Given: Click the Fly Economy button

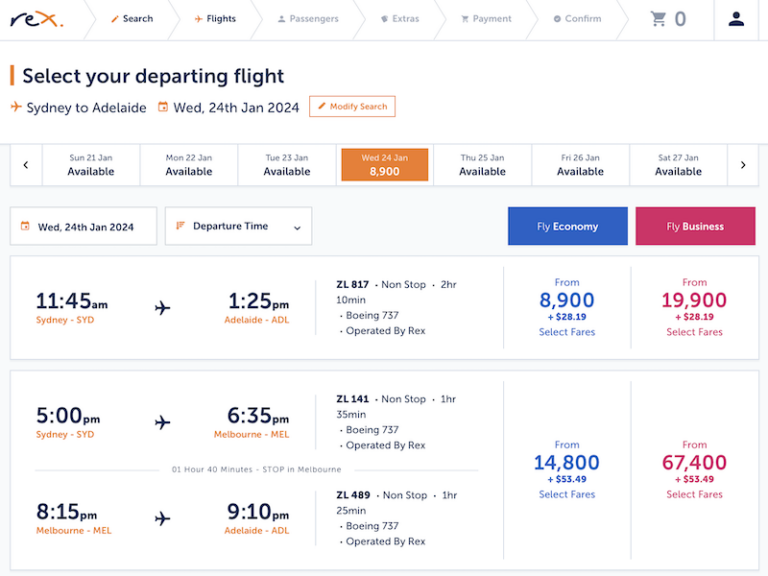Looking at the screenshot, I should tap(567, 227).
